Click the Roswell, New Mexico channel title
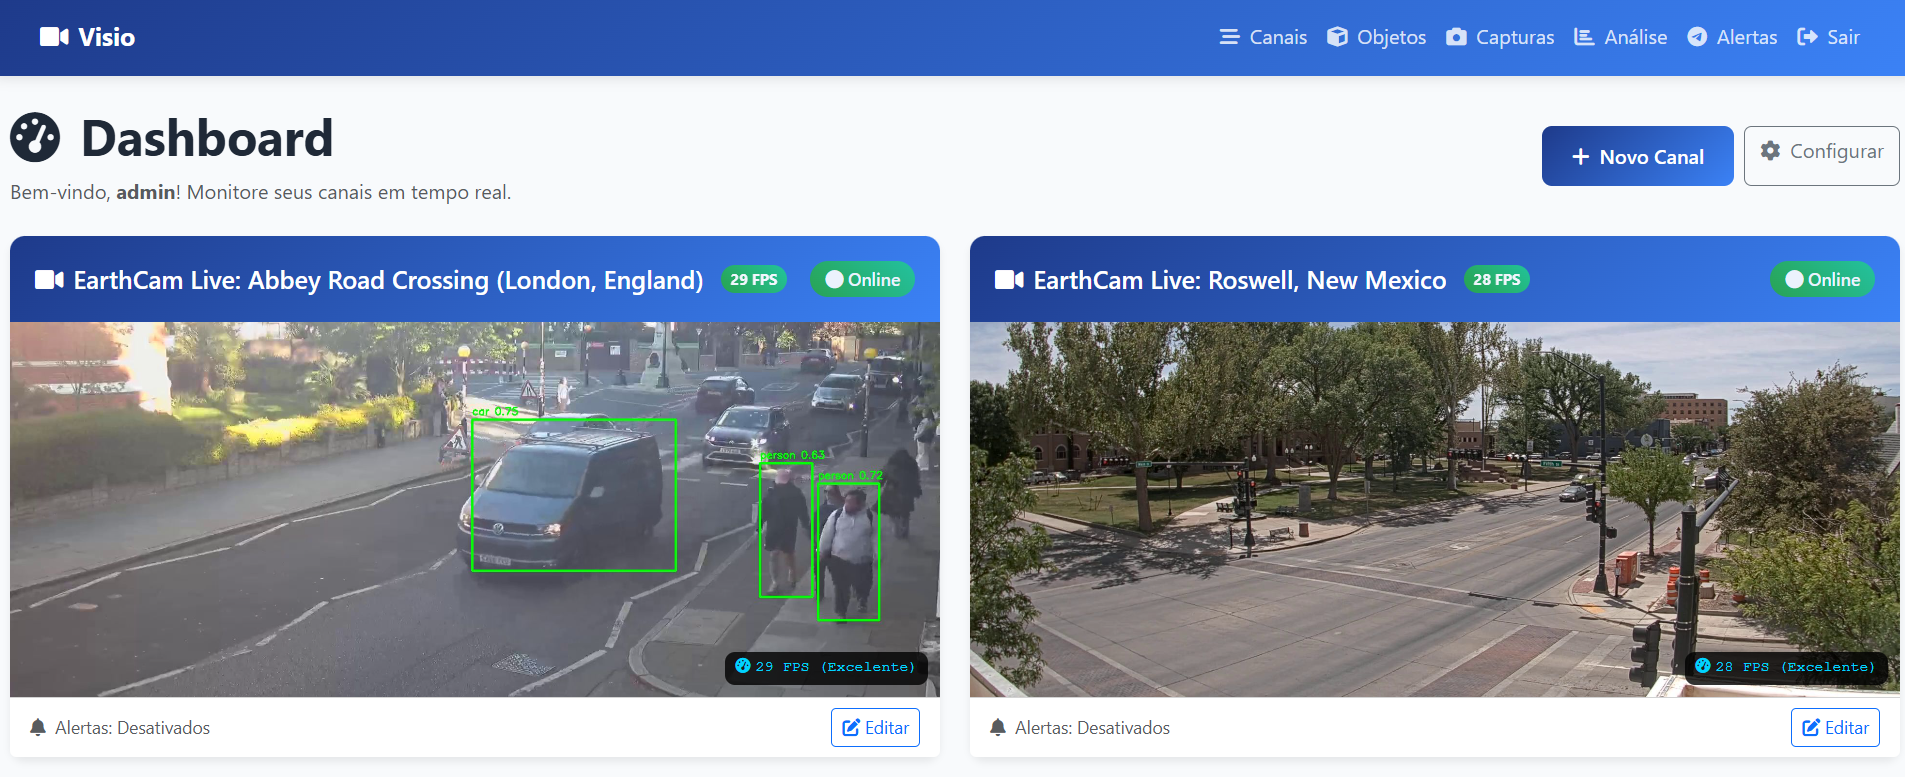This screenshot has width=1905, height=777. pos(1240,280)
